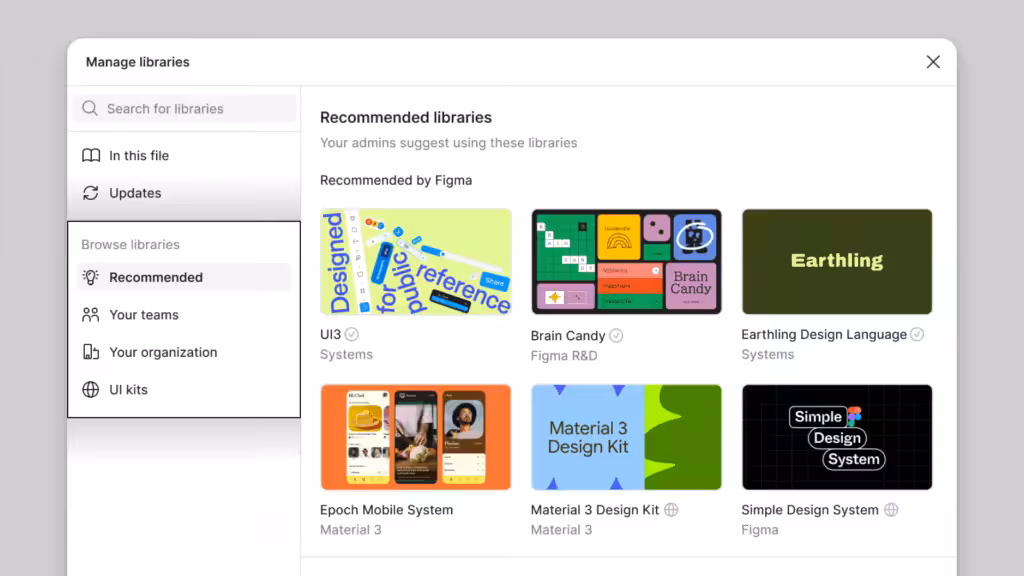Click the Epoch Mobile System title
Screen dimensions: 1024x576
coord(385,510)
